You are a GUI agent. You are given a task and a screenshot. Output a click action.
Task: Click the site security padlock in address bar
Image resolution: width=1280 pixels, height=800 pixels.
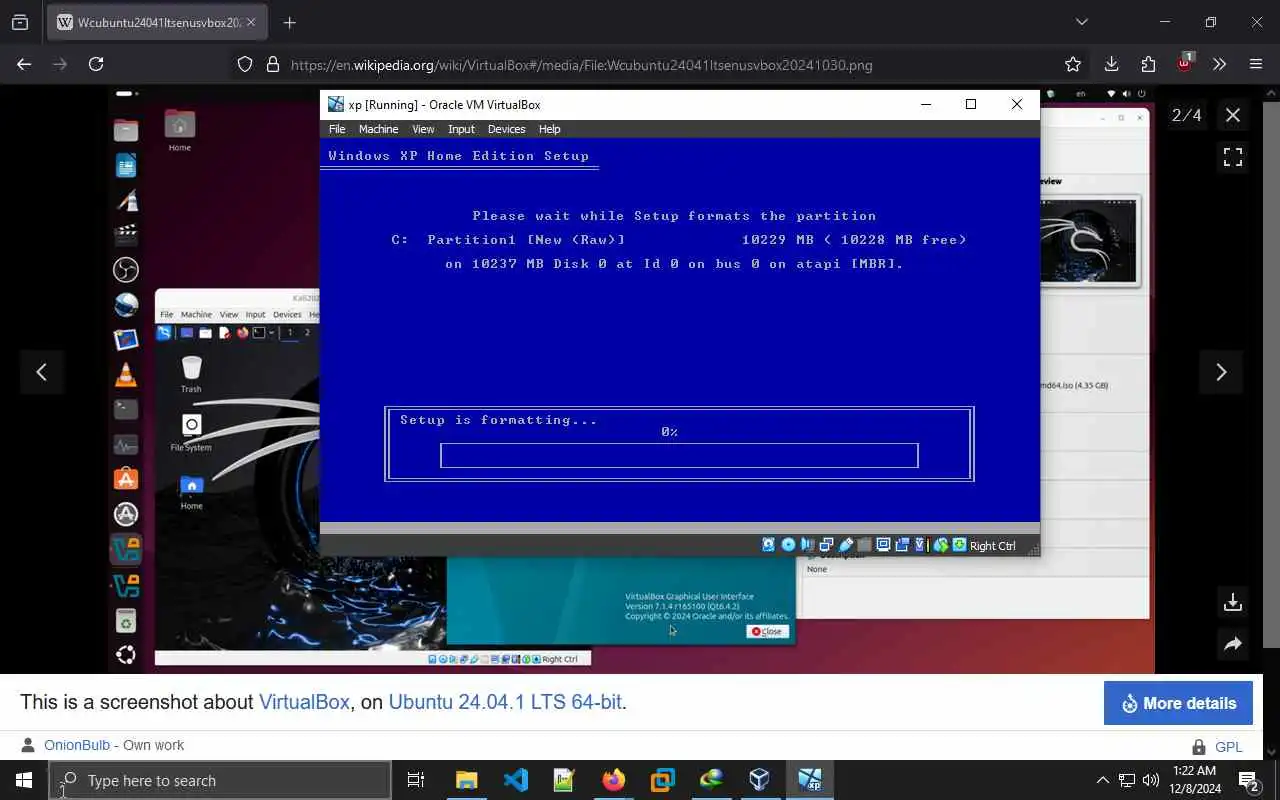[x=272, y=64]
